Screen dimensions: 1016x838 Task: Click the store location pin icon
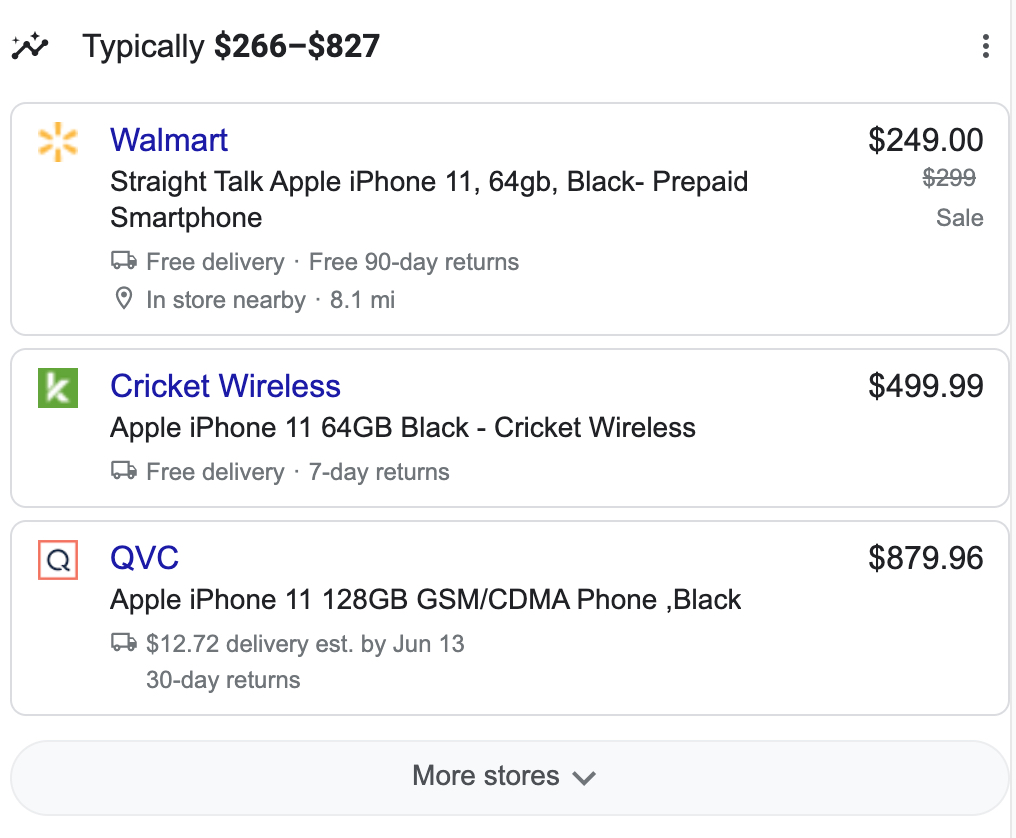[124, 299]
